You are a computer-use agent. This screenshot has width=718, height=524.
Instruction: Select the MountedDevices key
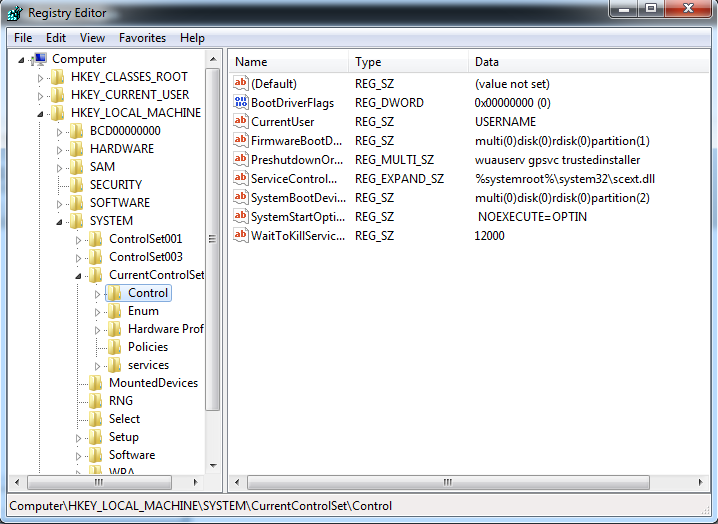[152, 383]
